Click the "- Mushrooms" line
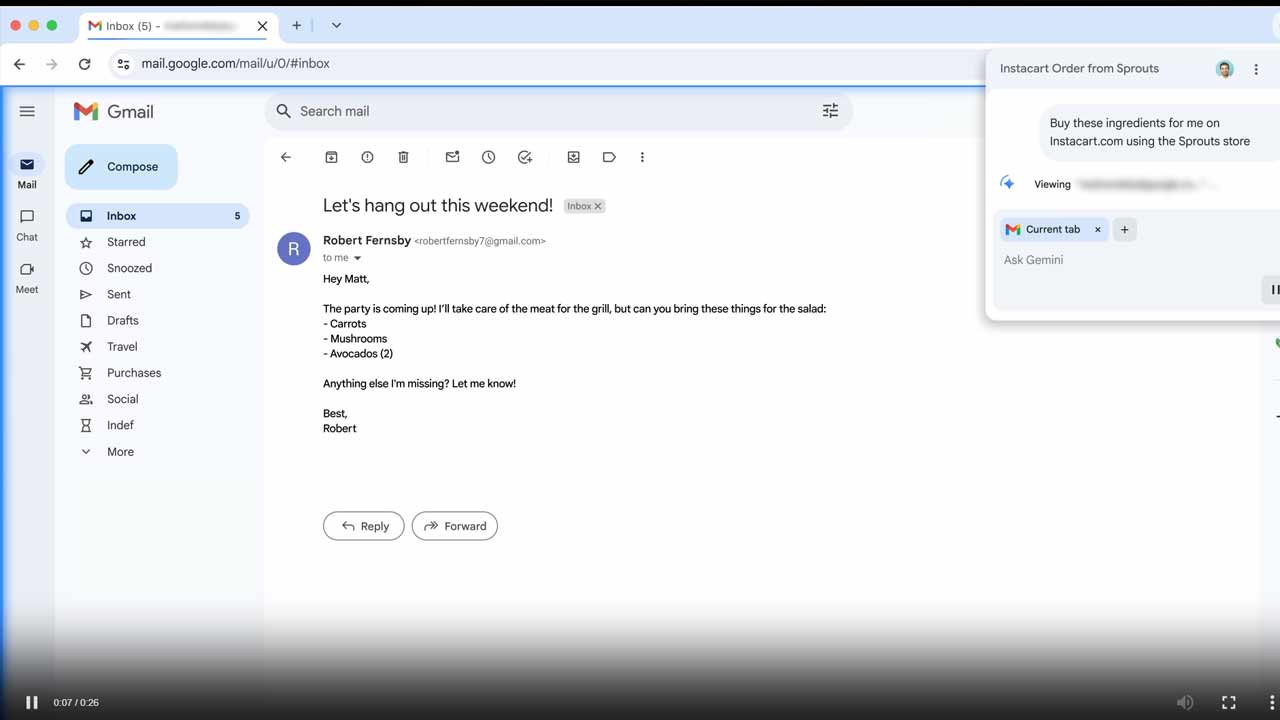Viewport: 1280px width, 720px height. click(355, 339)
